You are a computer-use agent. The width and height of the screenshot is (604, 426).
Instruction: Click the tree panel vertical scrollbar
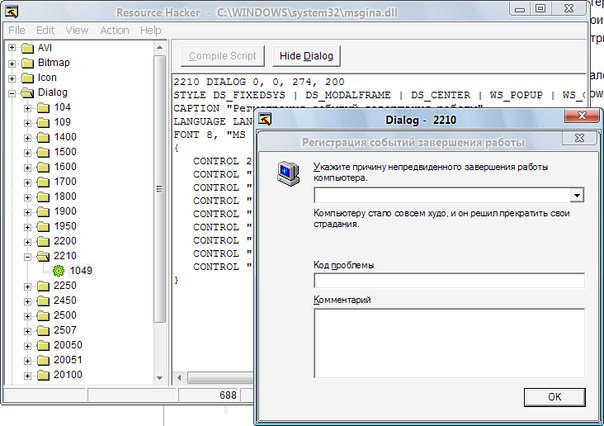tap(160, 200)
